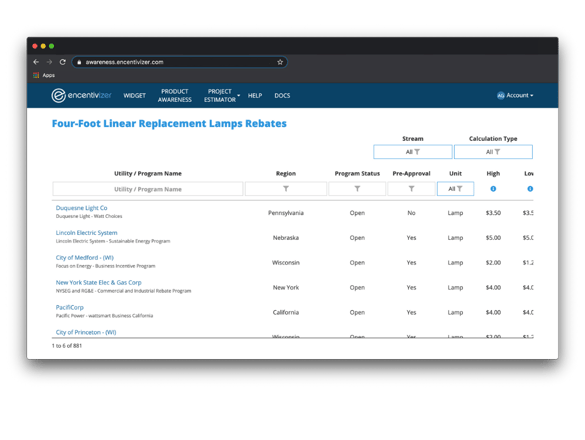Click the Program Status column header

tap(357, 174)
